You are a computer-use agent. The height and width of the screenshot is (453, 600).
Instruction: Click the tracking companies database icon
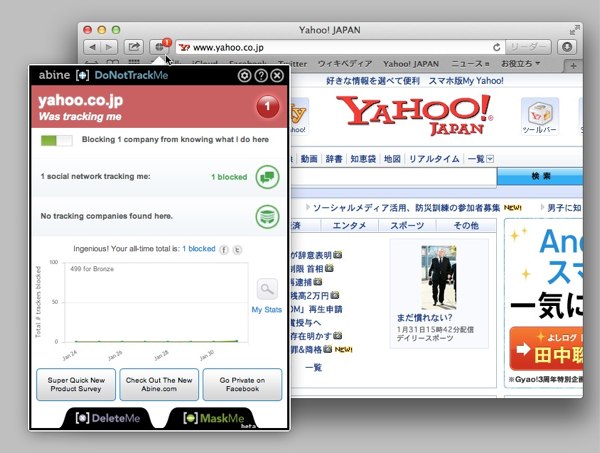tap(267, 217)
